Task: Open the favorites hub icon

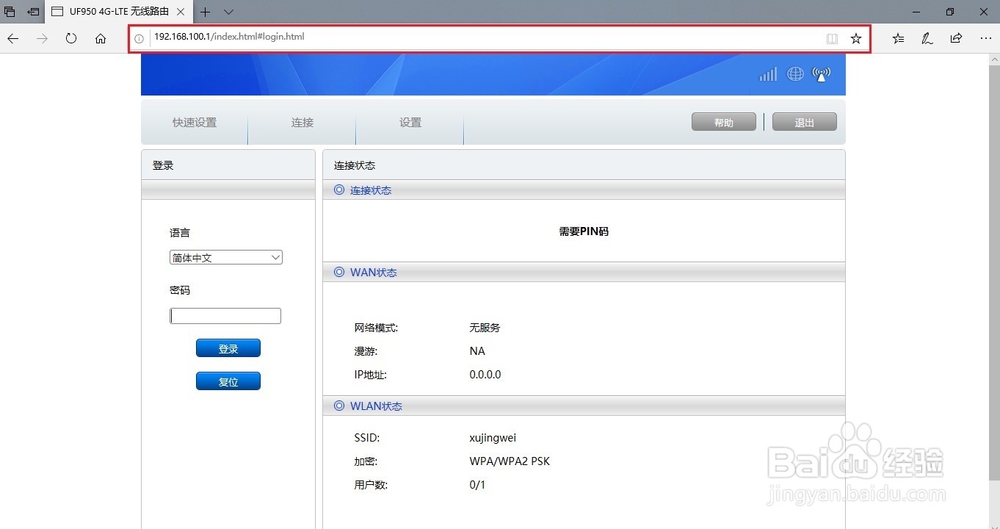Action: point(898,38)
